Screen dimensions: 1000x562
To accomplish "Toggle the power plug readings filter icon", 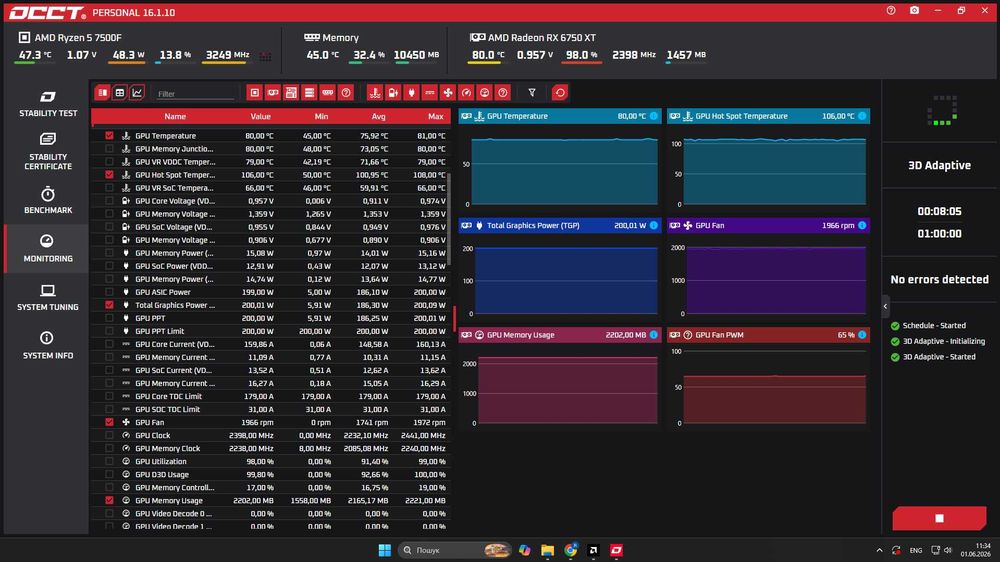I will click(411, 92).
